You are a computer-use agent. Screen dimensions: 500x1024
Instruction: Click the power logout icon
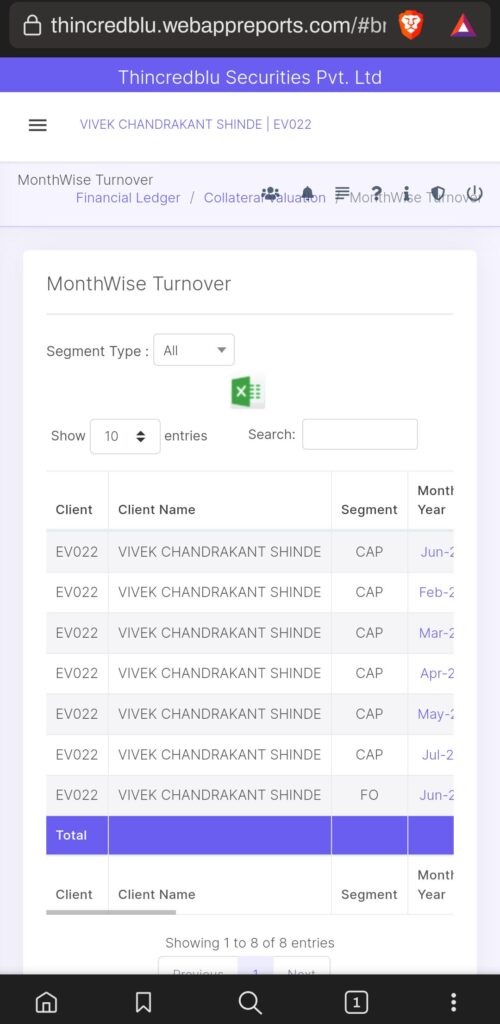tap(475, 193)
